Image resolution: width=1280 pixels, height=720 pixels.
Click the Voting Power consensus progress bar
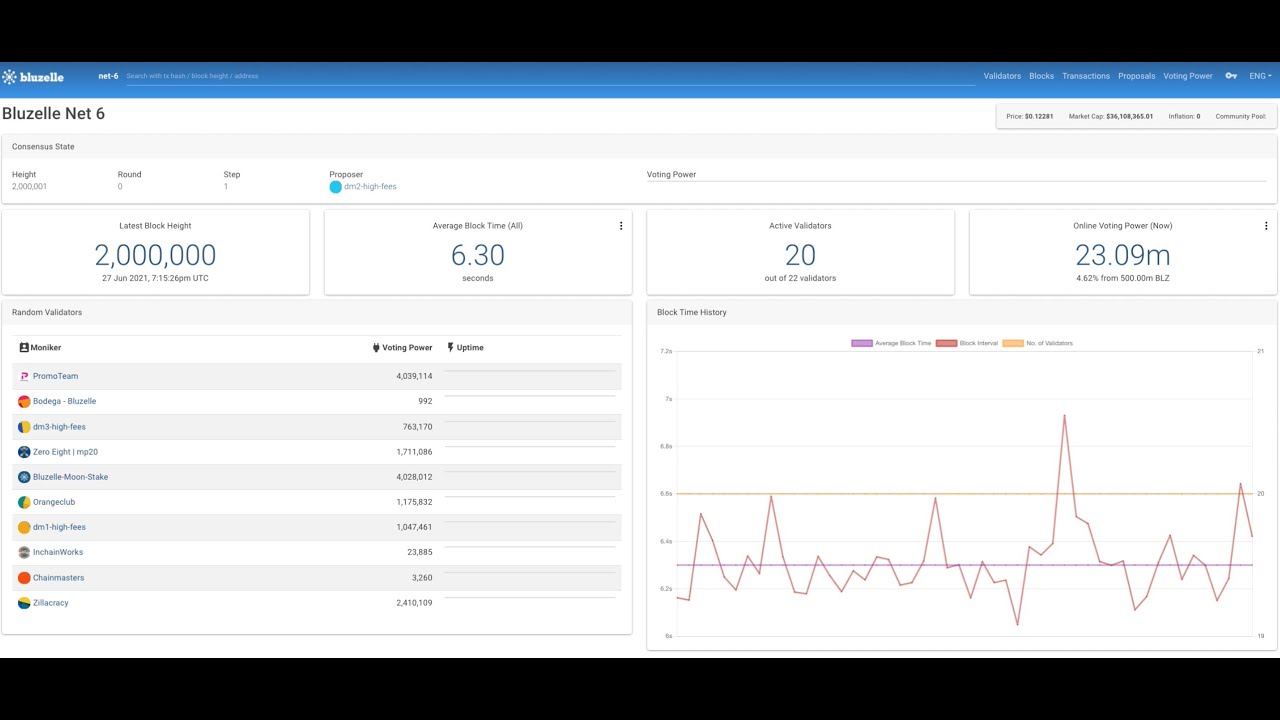(956, 181)
